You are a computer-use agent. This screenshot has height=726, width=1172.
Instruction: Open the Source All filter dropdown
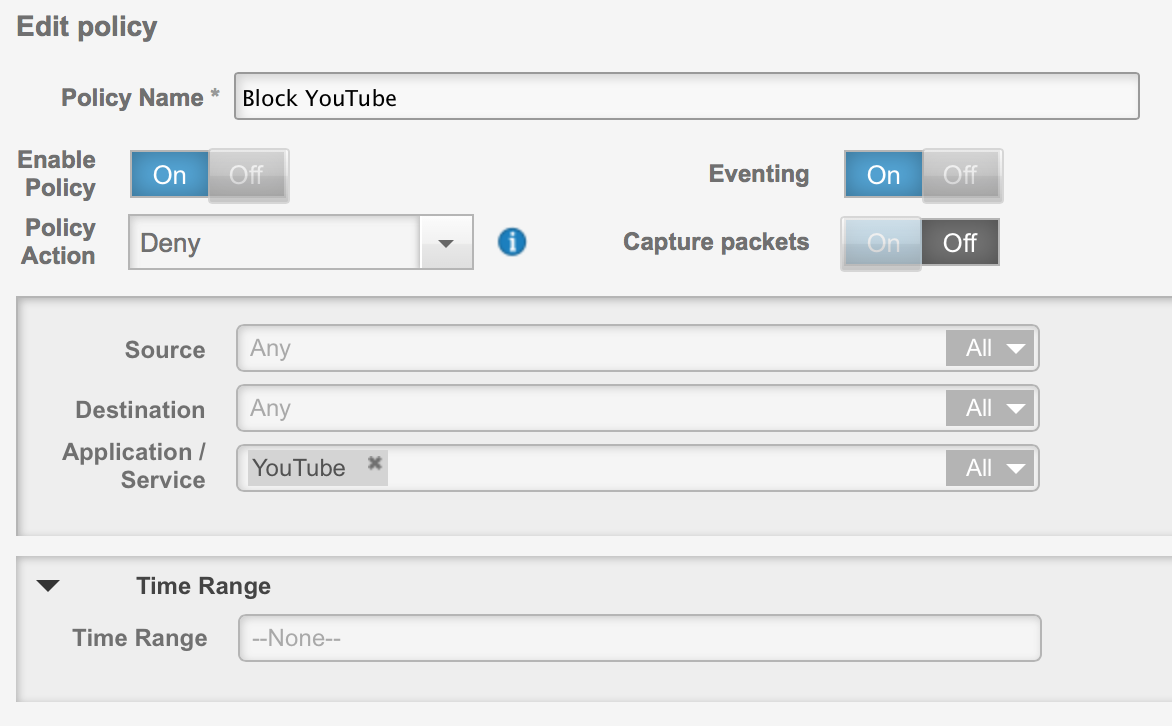pos(989,348)
